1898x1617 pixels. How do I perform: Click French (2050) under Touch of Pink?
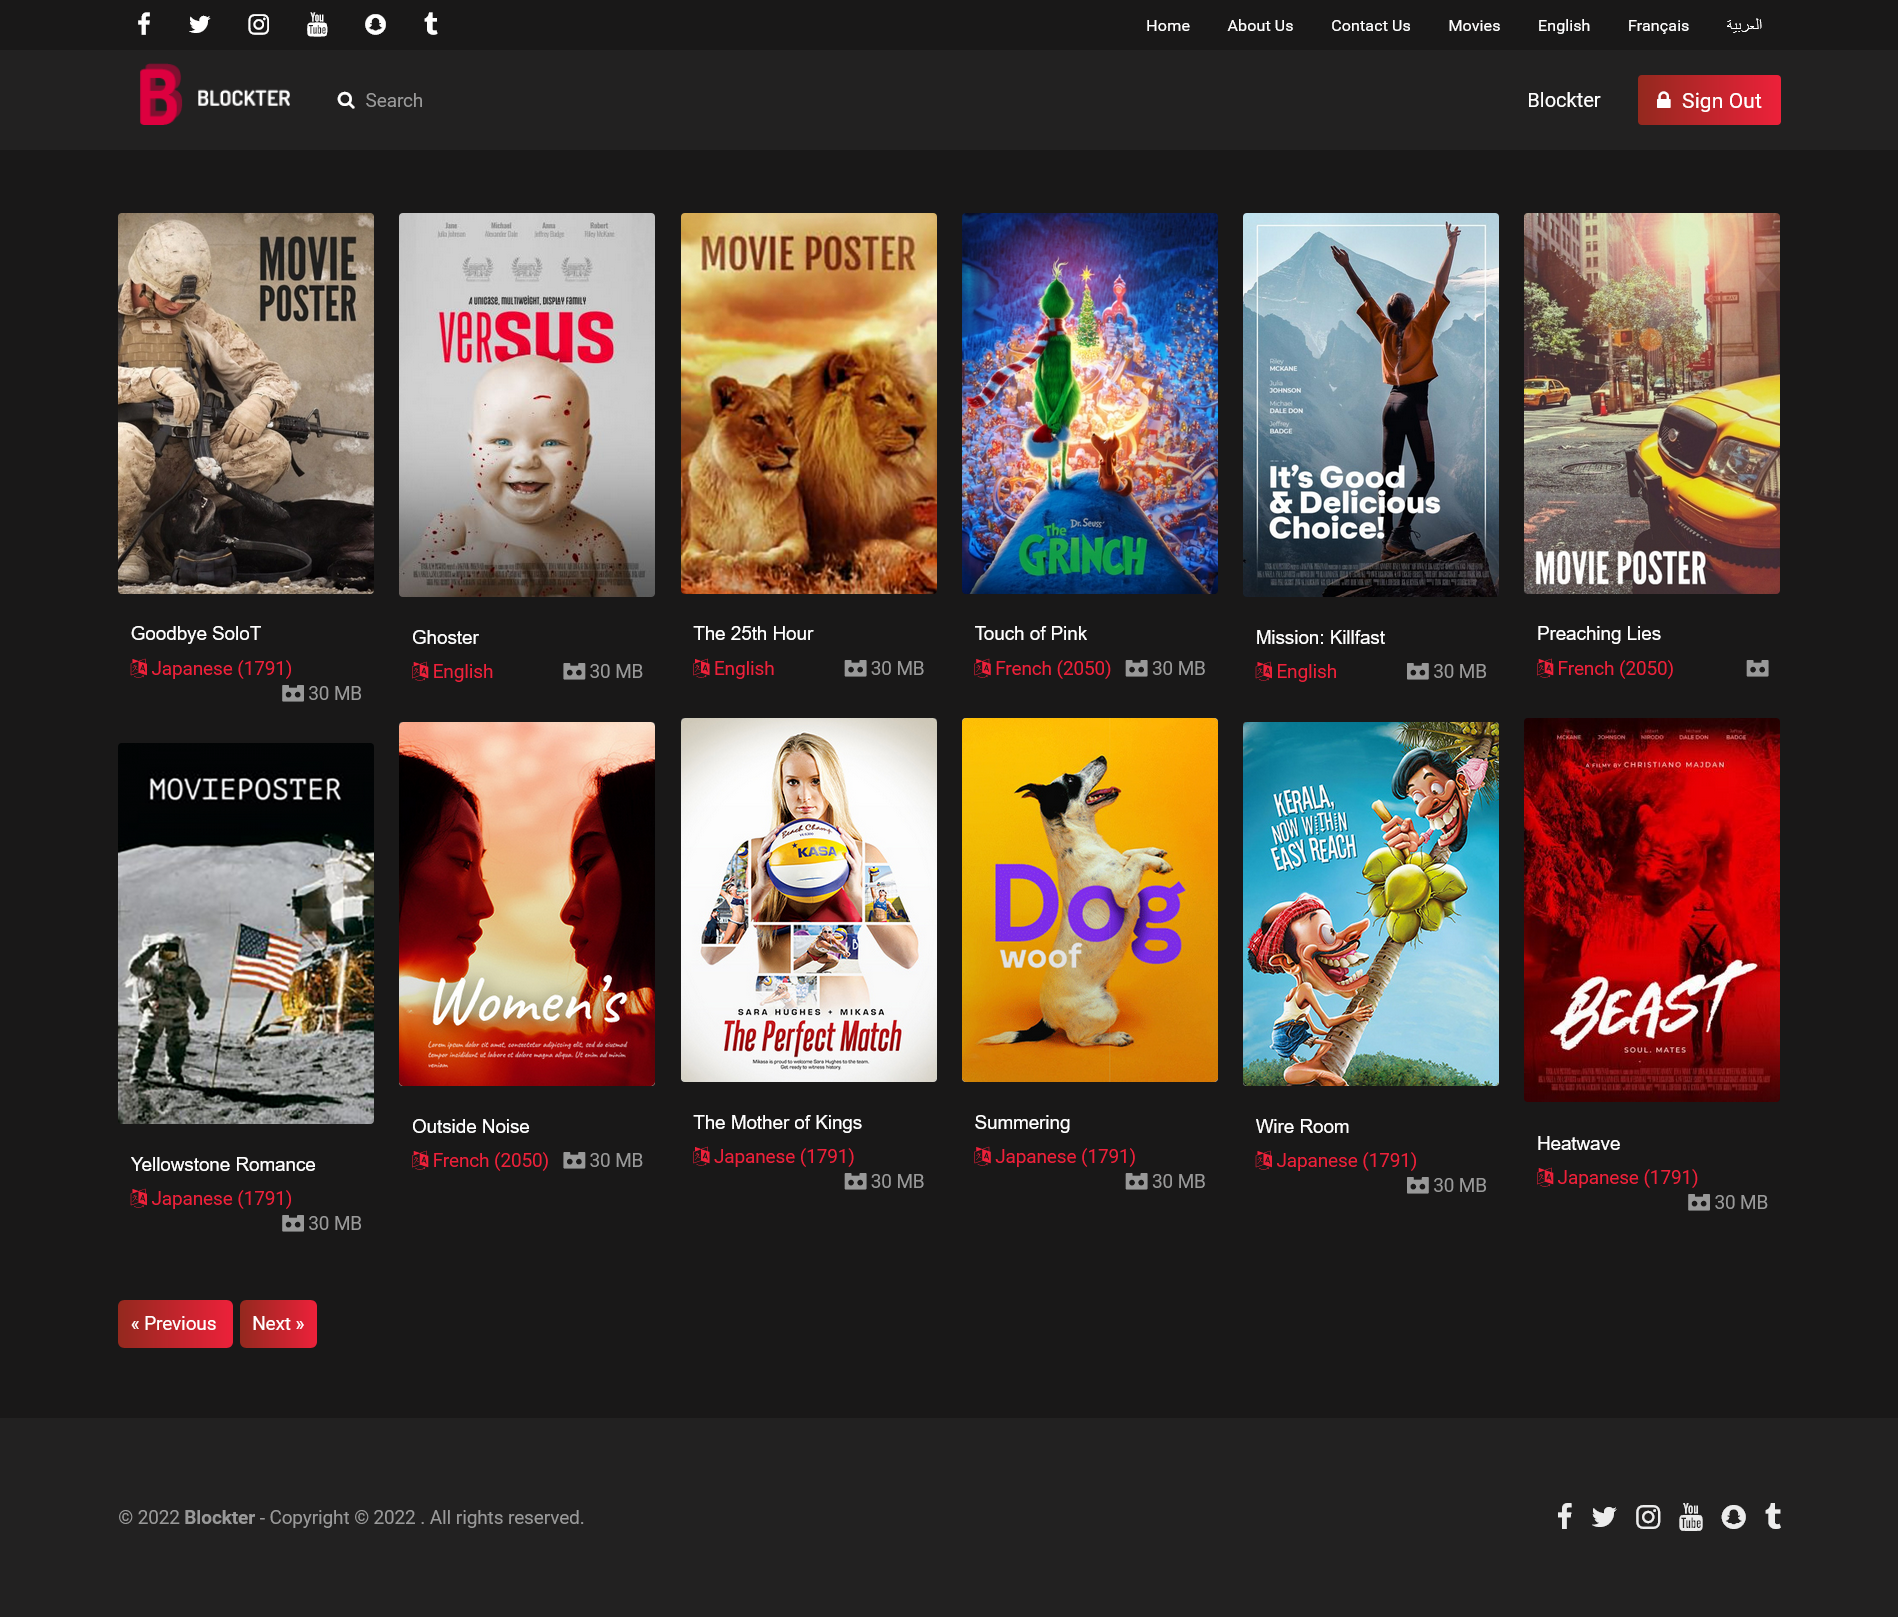click(1053, 668)
